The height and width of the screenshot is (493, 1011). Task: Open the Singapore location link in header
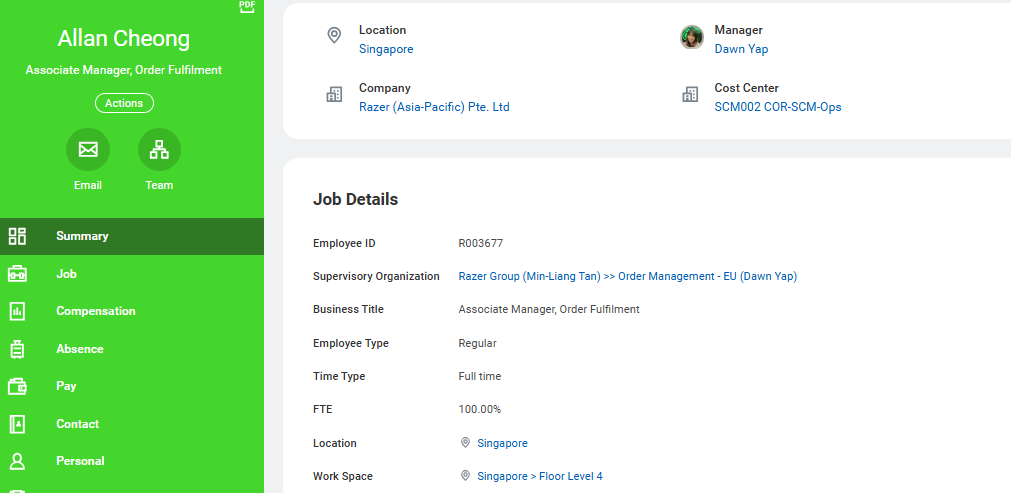tap(386, 49)
